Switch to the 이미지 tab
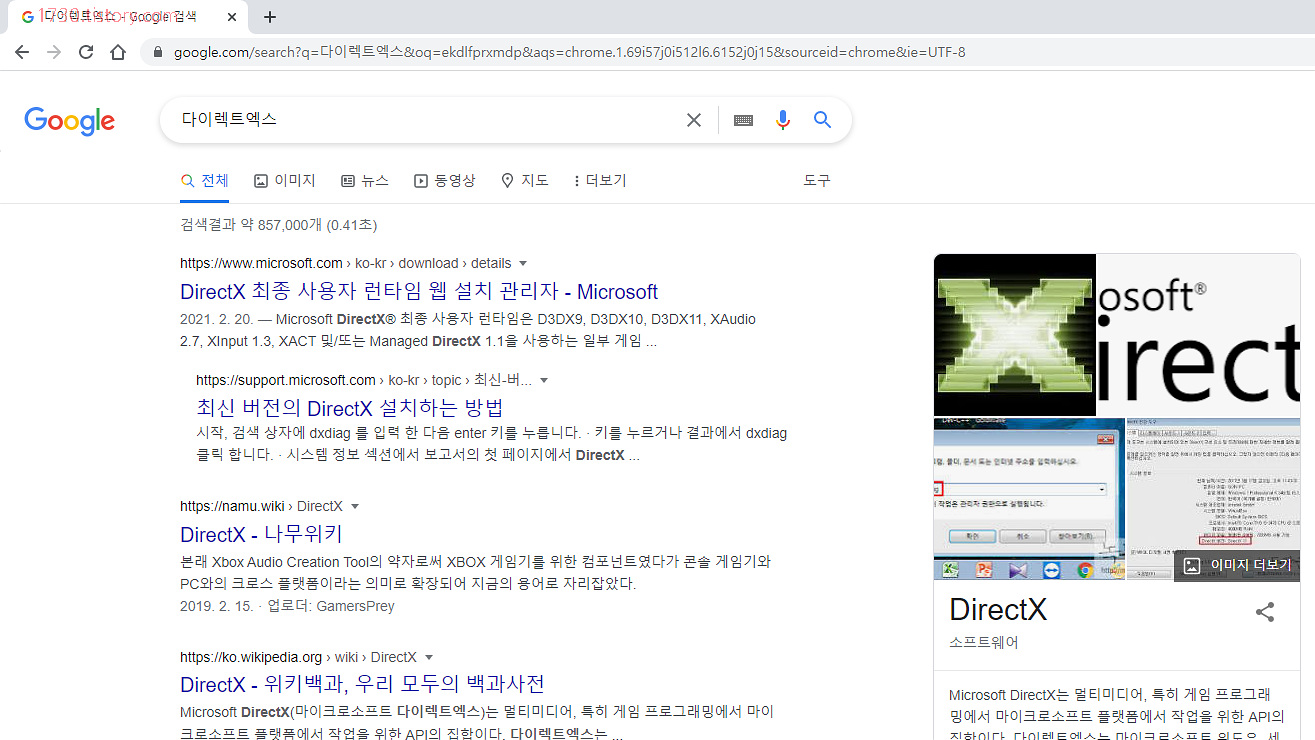1315x740 pixels. coord(285,181)
